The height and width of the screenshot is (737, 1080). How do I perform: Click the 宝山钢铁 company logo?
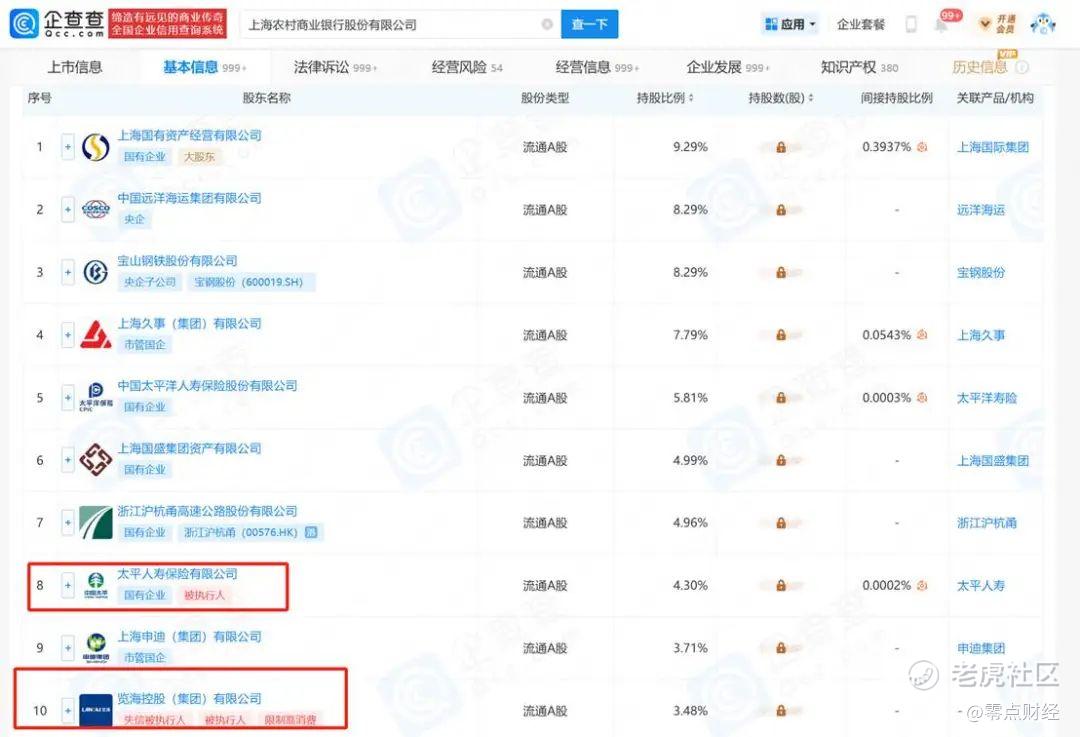point(96,272)
